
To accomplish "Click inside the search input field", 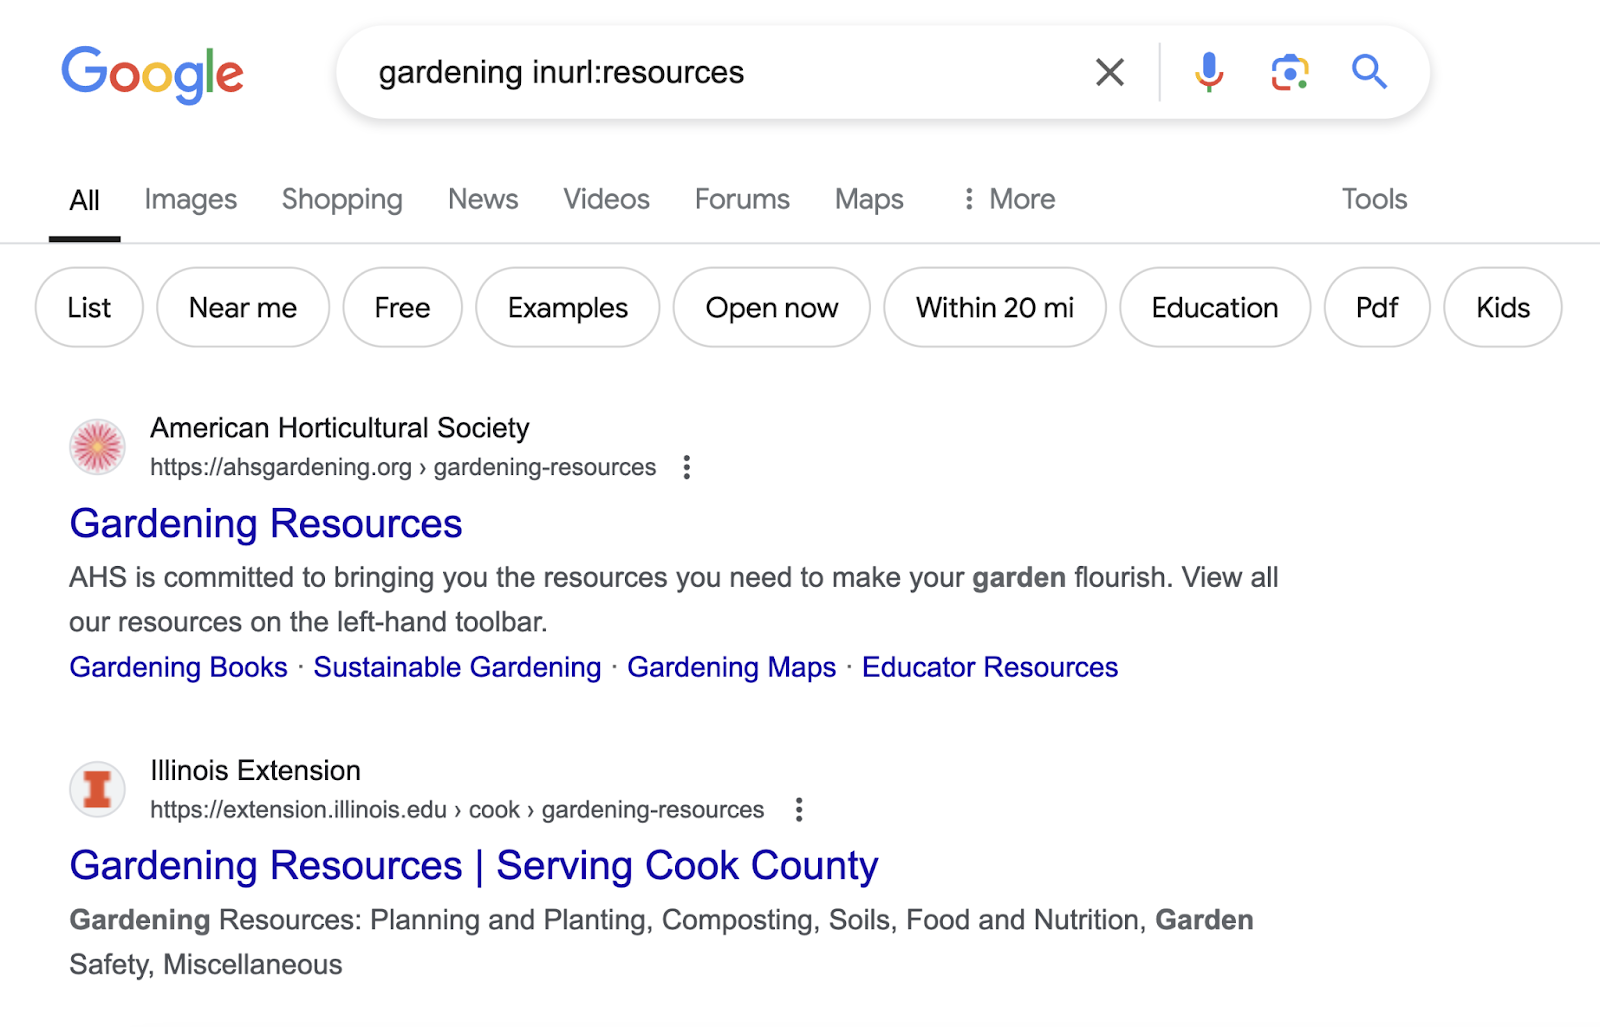I will coord(700,72).
